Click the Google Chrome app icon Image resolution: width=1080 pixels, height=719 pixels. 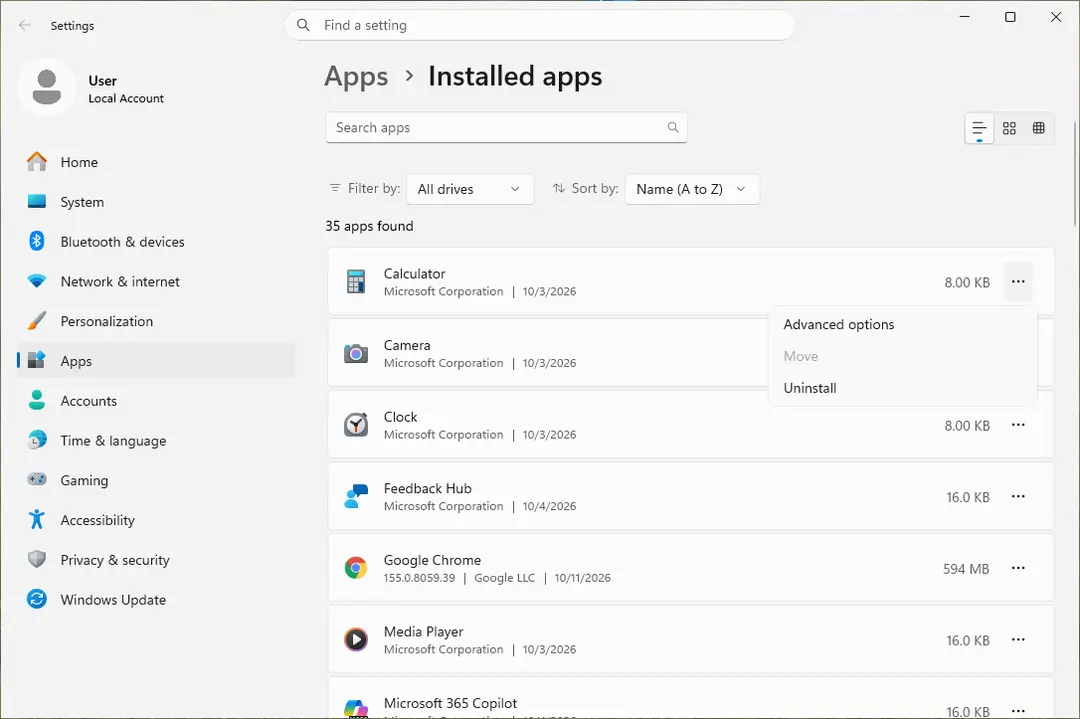click(x=355, y=568)
